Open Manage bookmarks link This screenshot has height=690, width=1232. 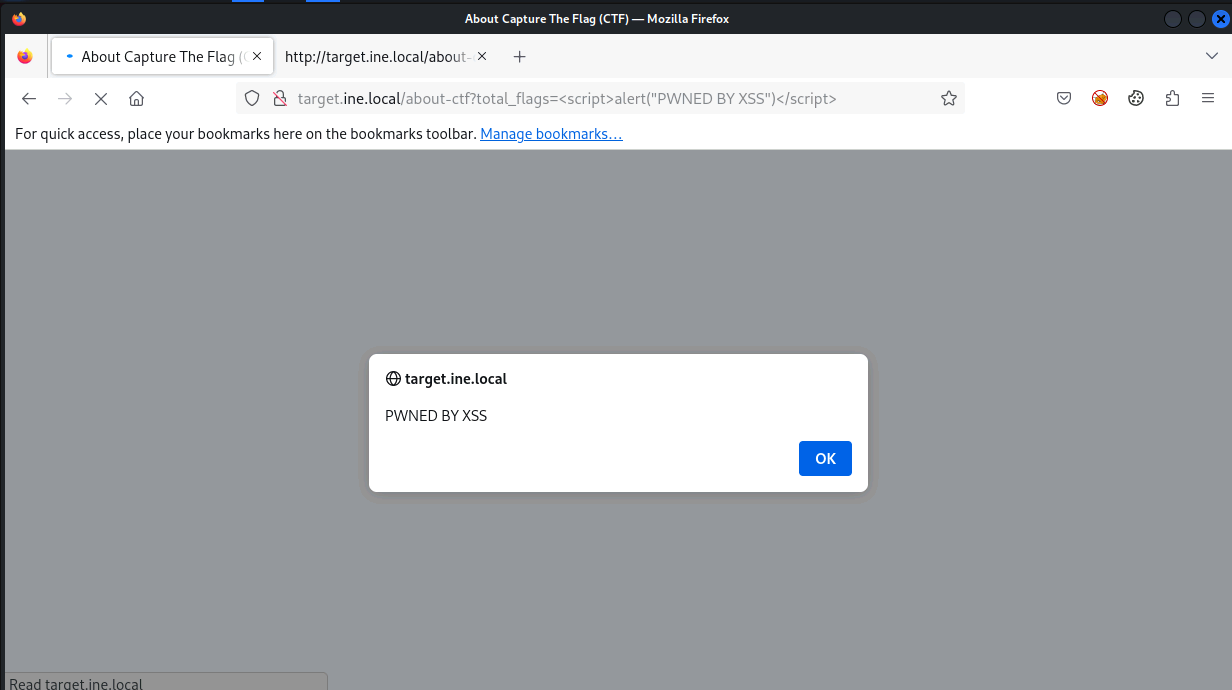(x=551, y=134)
